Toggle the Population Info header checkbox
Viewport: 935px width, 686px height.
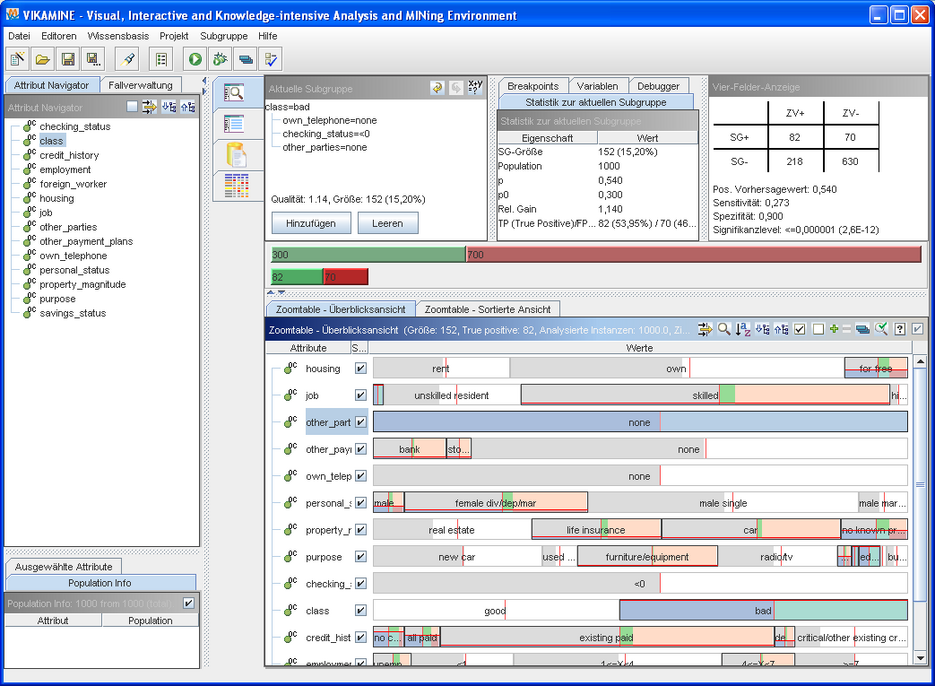coord(188,603)
